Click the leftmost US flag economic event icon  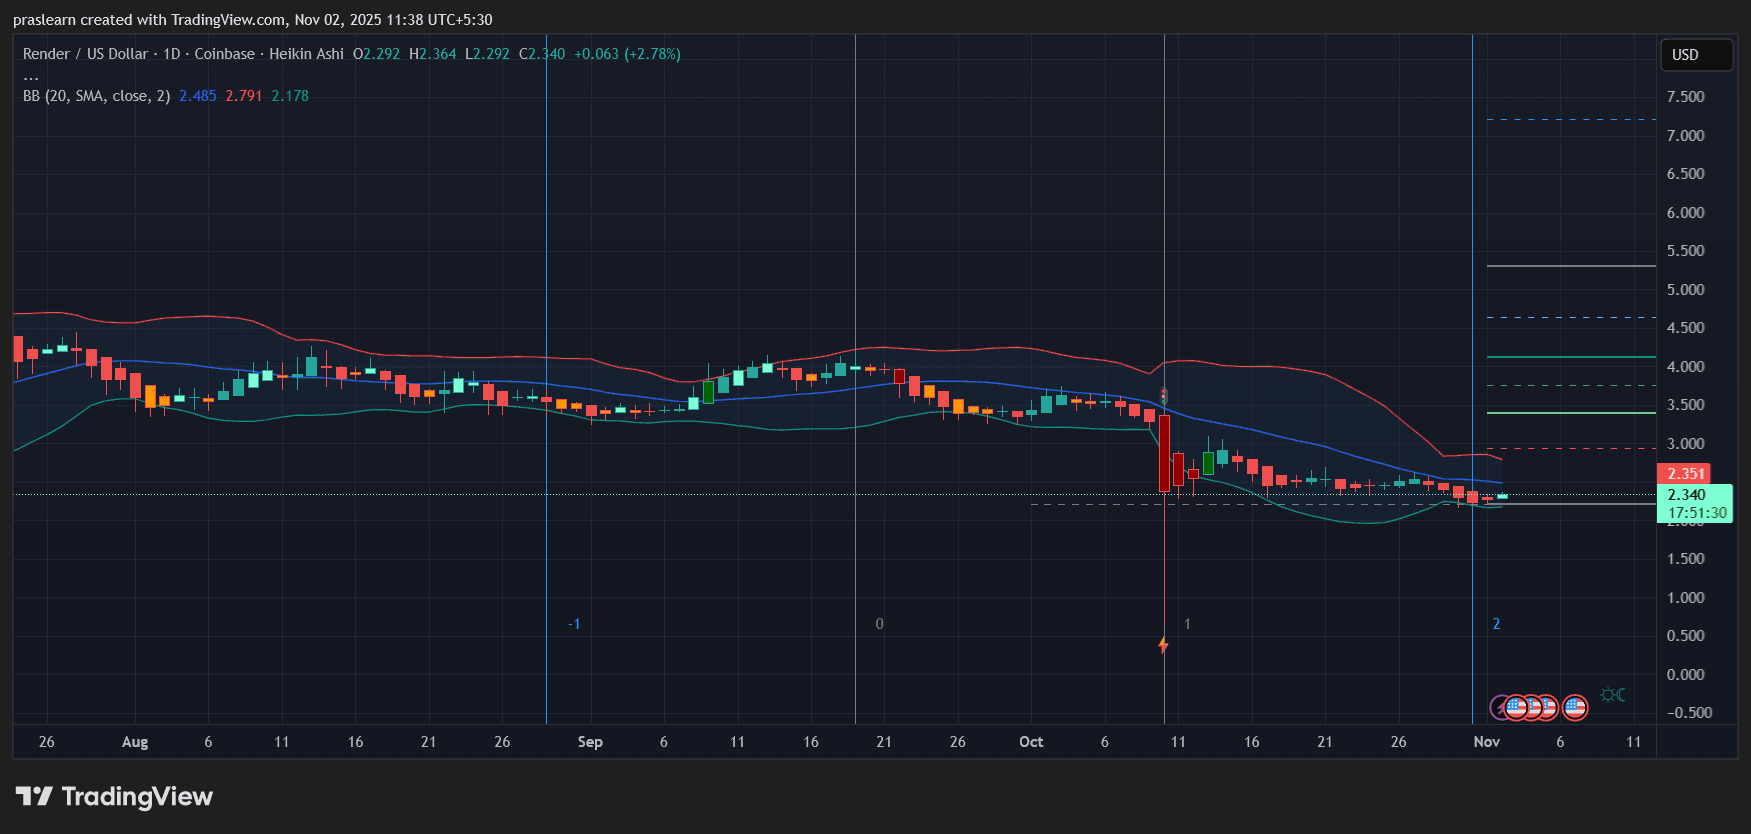tap(1517, 708)
